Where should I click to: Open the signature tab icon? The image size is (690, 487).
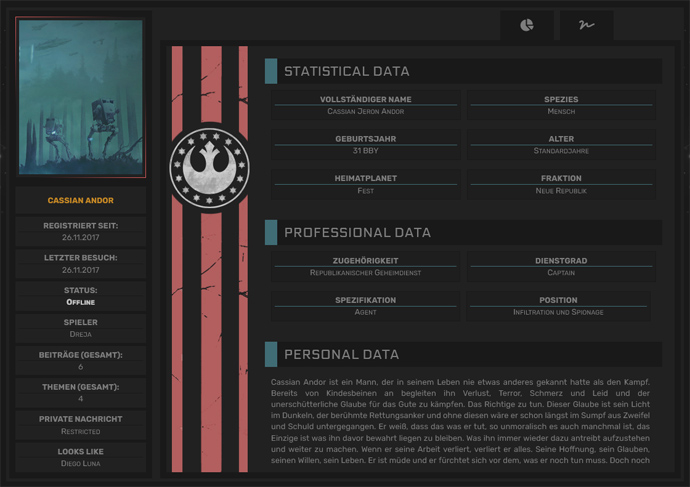click(x=585, y=25)
